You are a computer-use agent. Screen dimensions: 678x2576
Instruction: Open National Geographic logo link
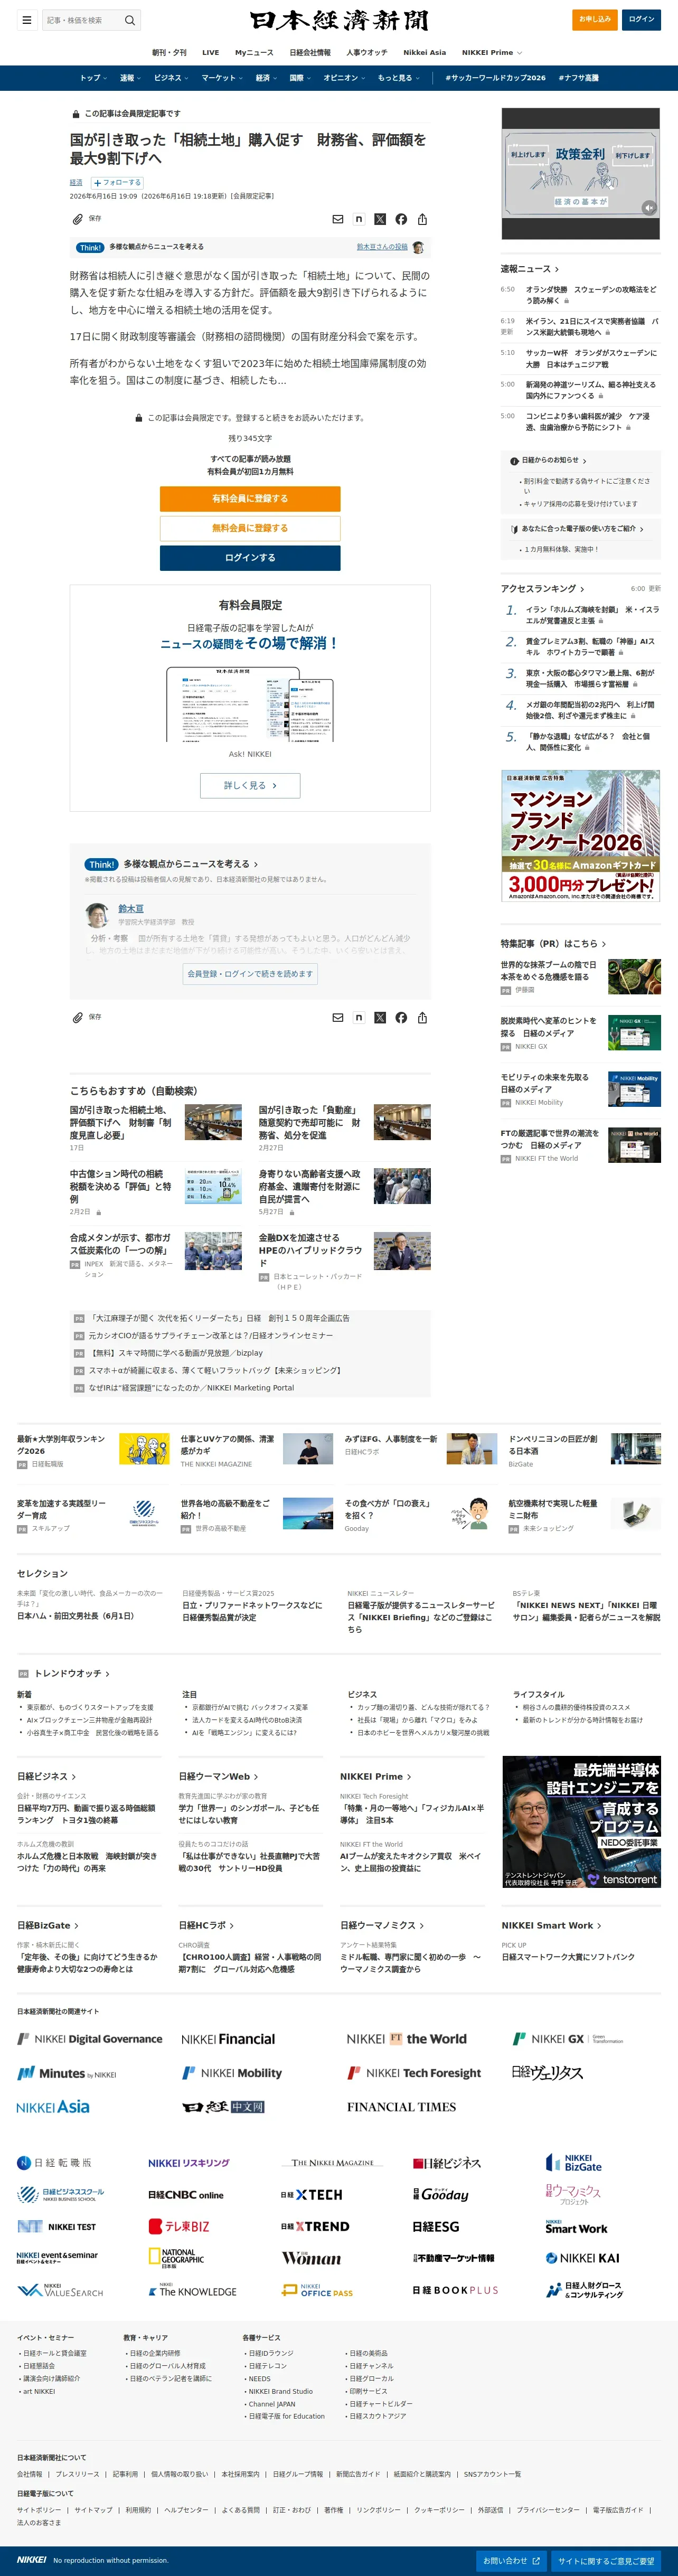(x=176, y=2258)
